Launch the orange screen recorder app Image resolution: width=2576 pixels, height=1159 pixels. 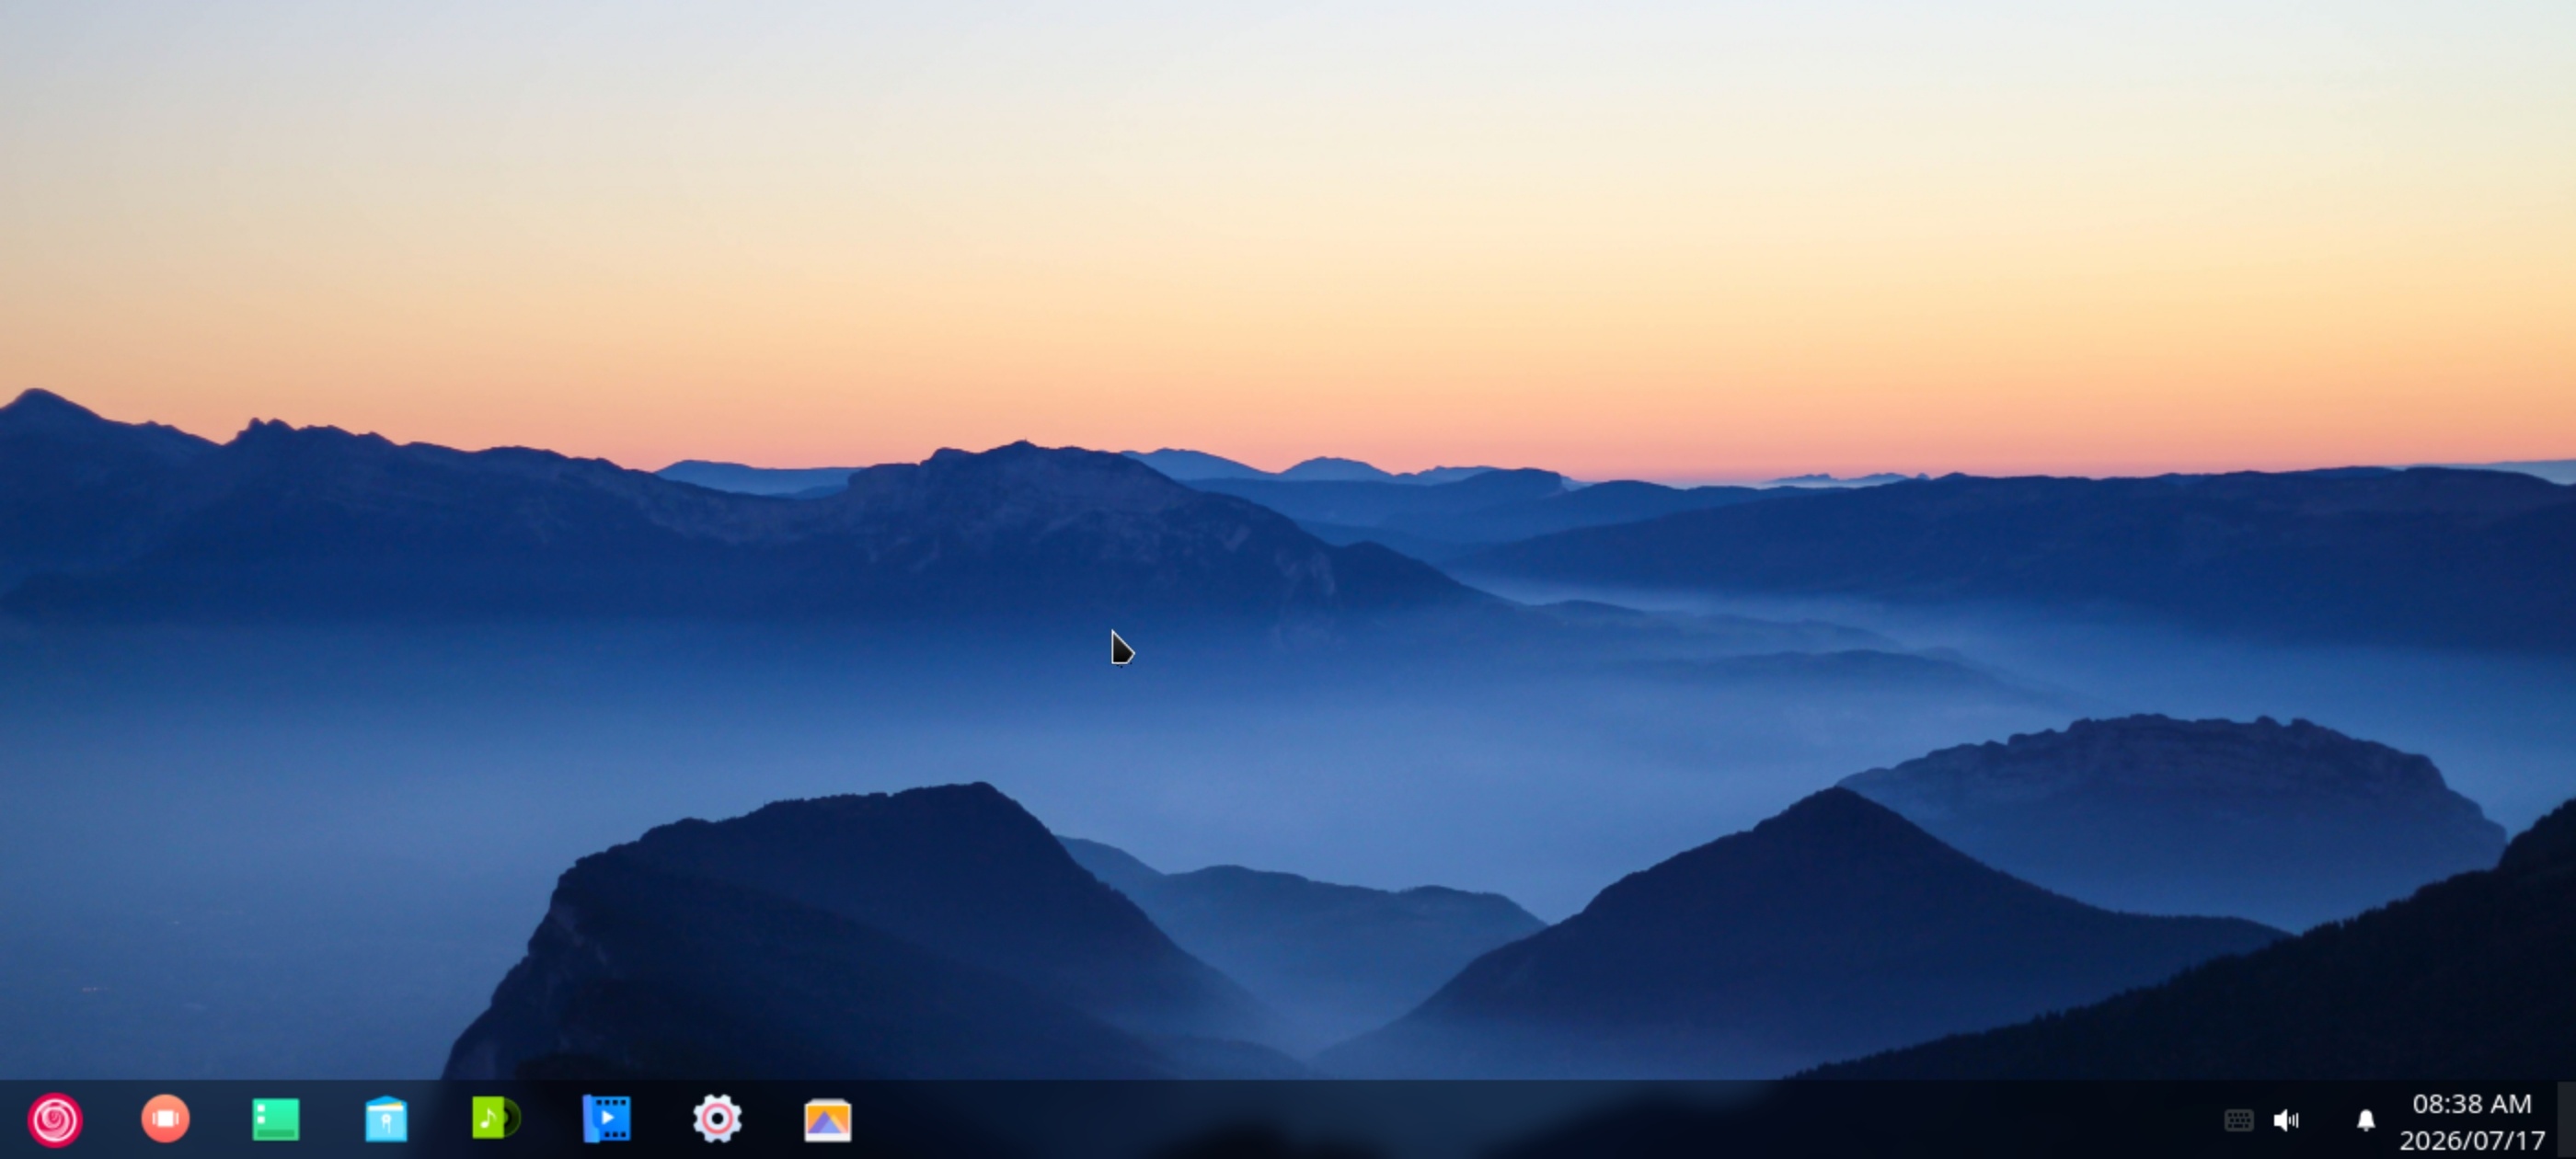click(166, 1118)
